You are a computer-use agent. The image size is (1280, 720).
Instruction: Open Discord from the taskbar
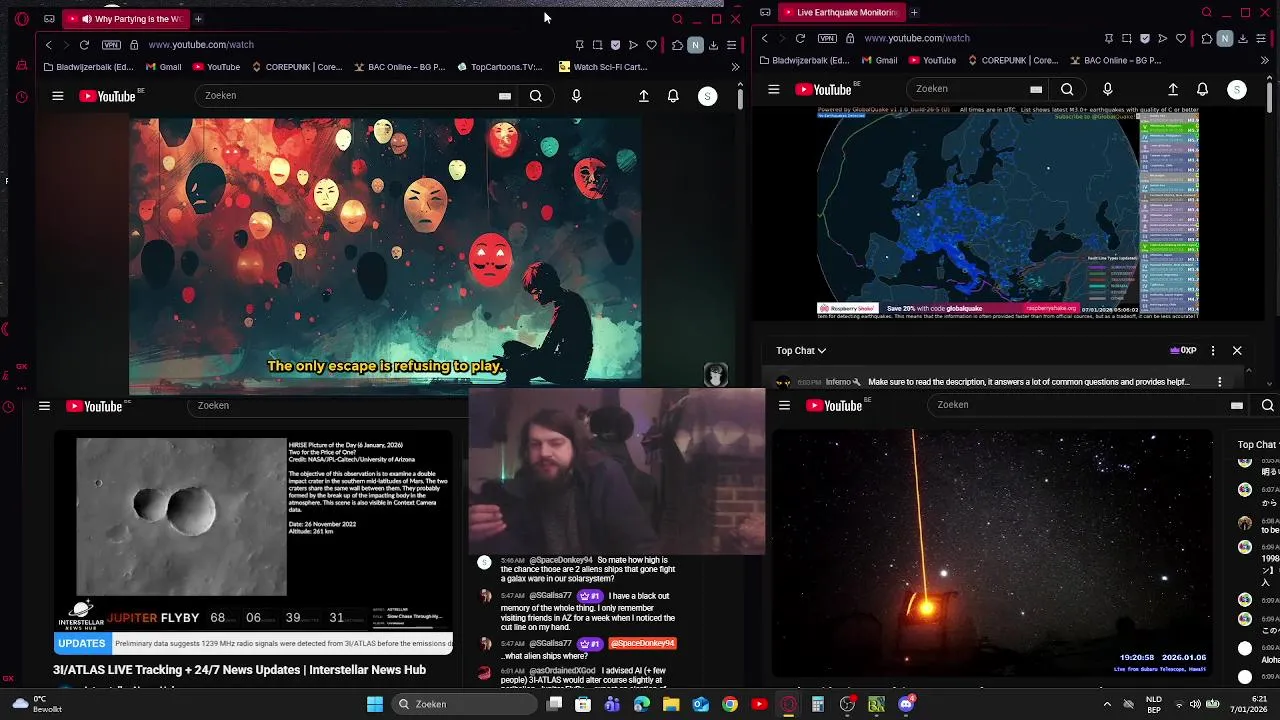[x=906, y=704]
